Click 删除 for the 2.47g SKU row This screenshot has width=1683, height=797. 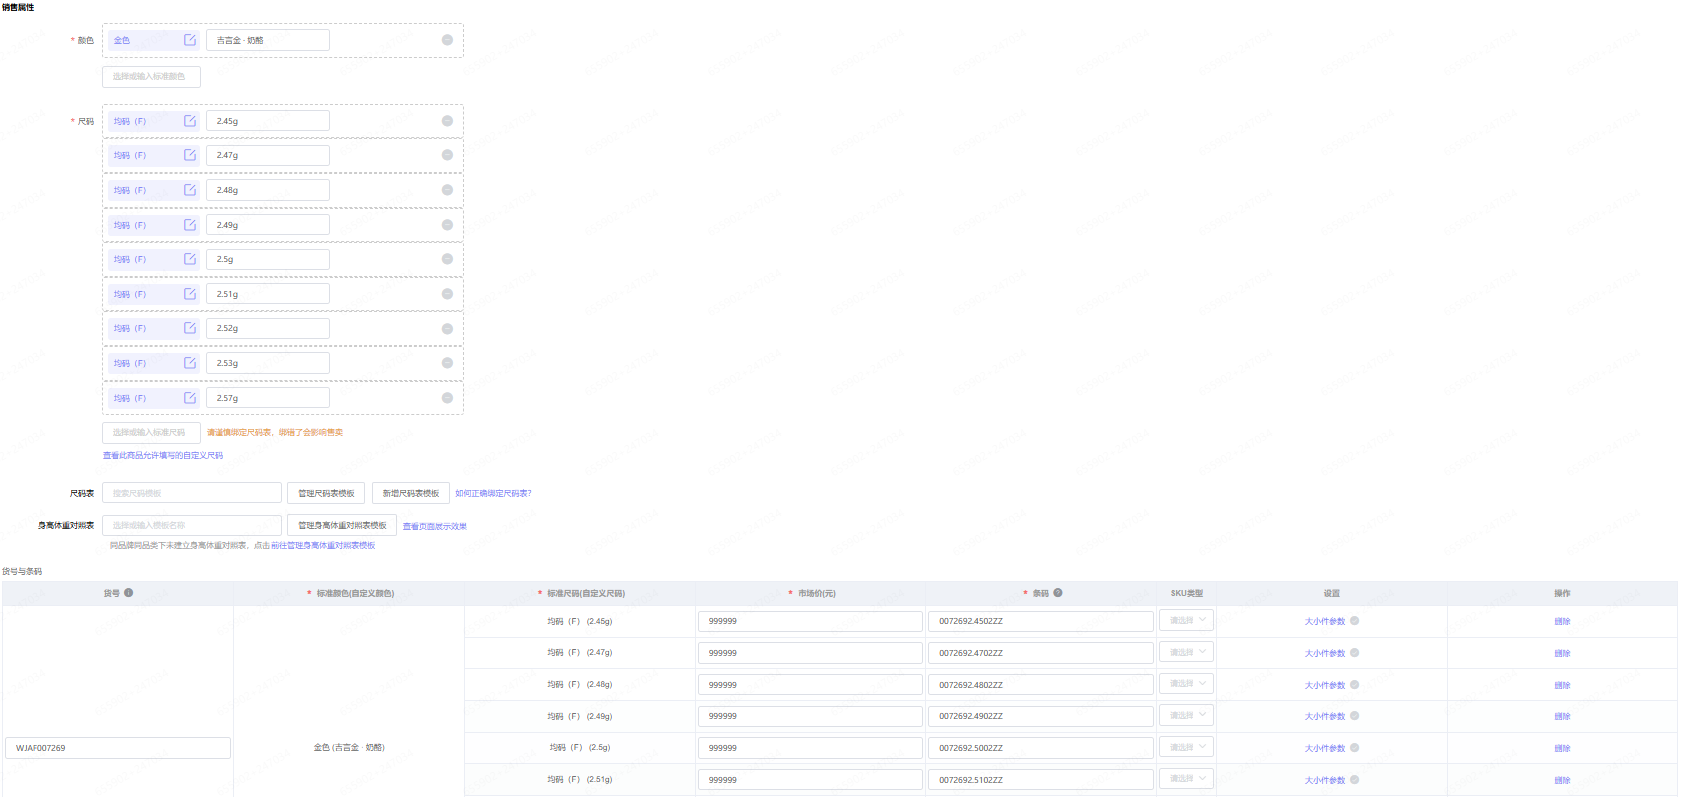pyautogui.click(x=1562, y=653)
